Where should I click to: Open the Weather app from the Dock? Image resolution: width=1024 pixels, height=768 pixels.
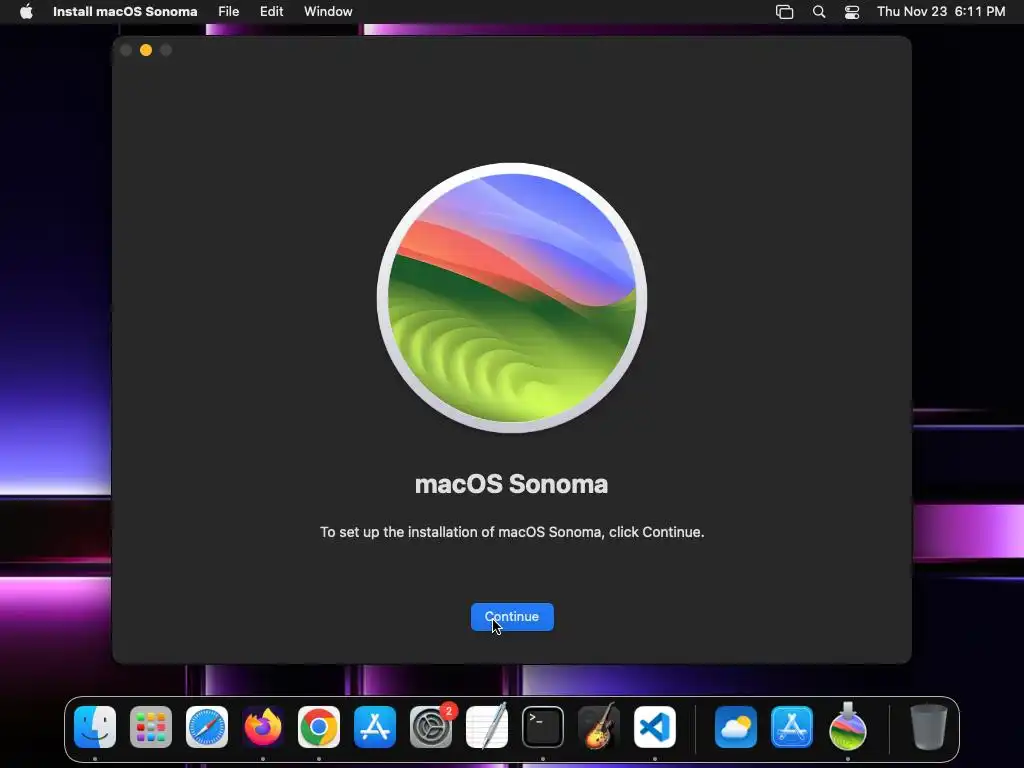(736, 727)
